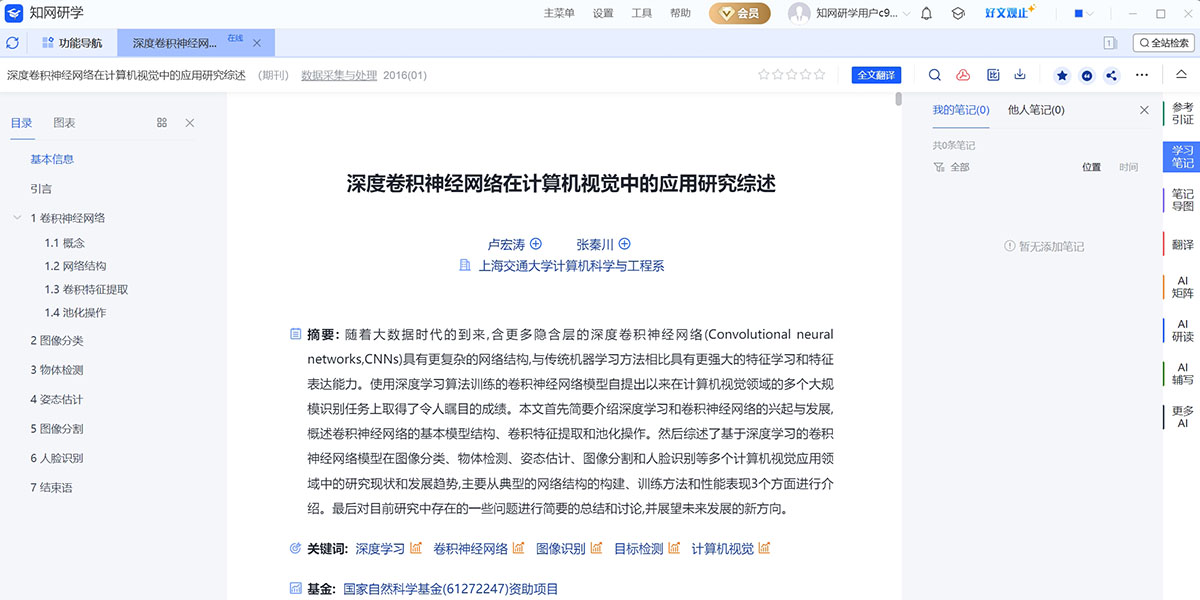
Task: Click the refresh icon left of 功能导航
Action: pos(13,43)
